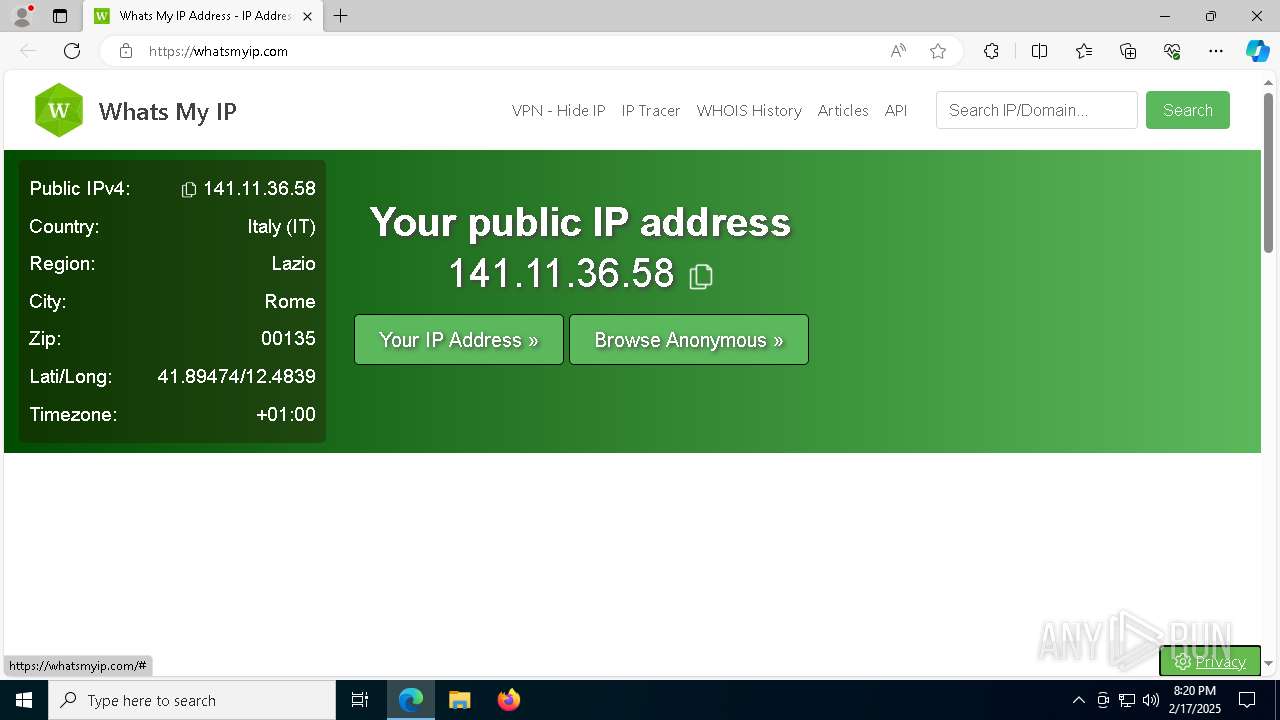View site information lock icon
The width and height of the screenshot is (1280, 720).
125,51
